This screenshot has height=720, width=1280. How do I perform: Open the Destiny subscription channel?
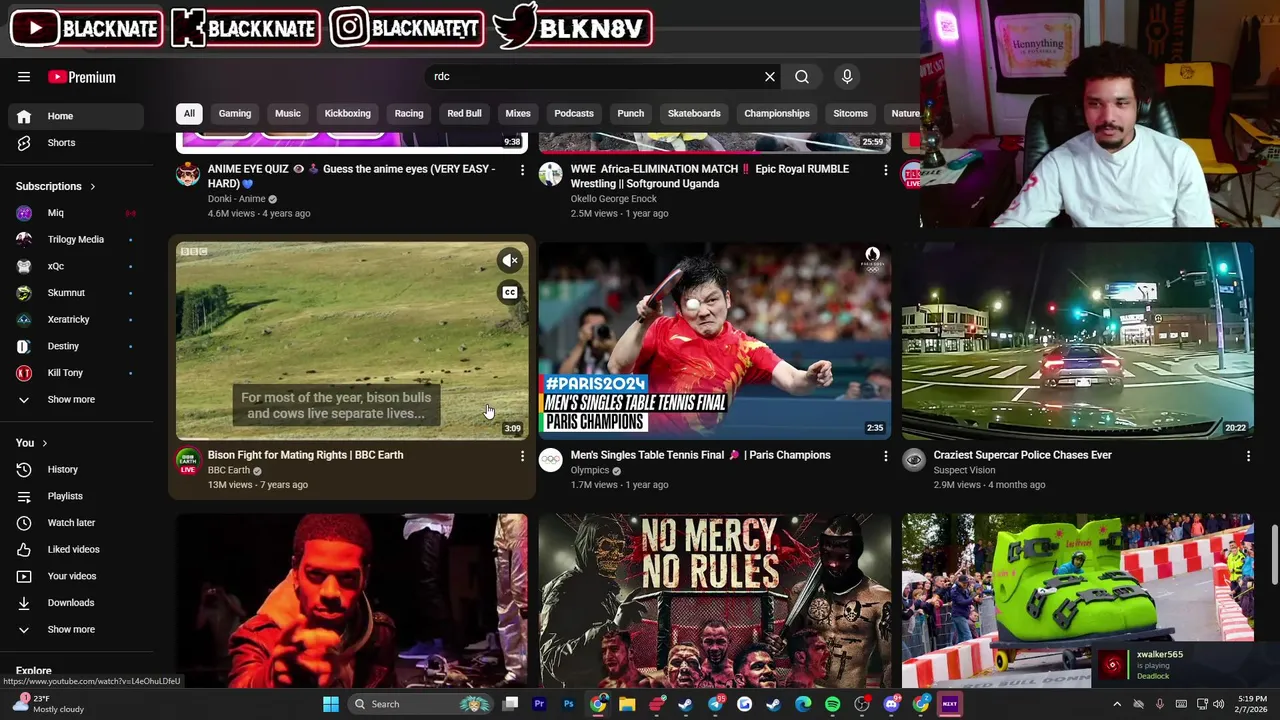76,346
